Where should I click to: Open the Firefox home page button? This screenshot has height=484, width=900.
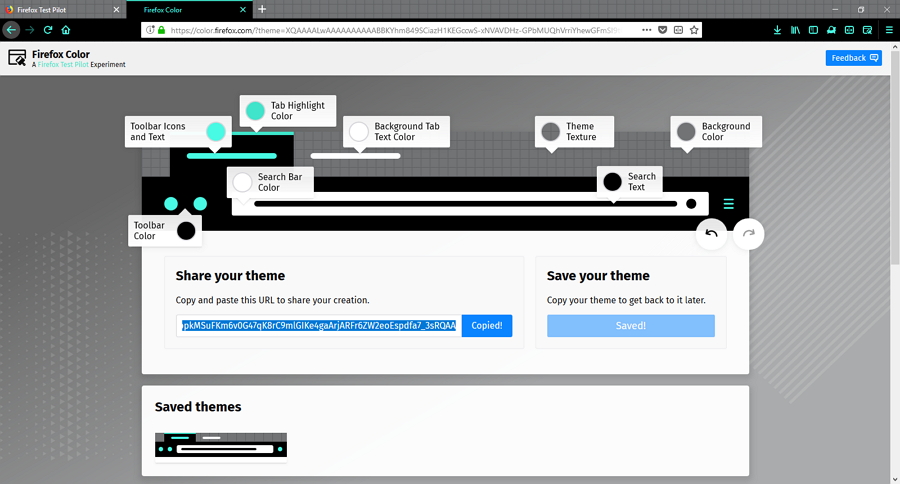click(x=66, y=30)
